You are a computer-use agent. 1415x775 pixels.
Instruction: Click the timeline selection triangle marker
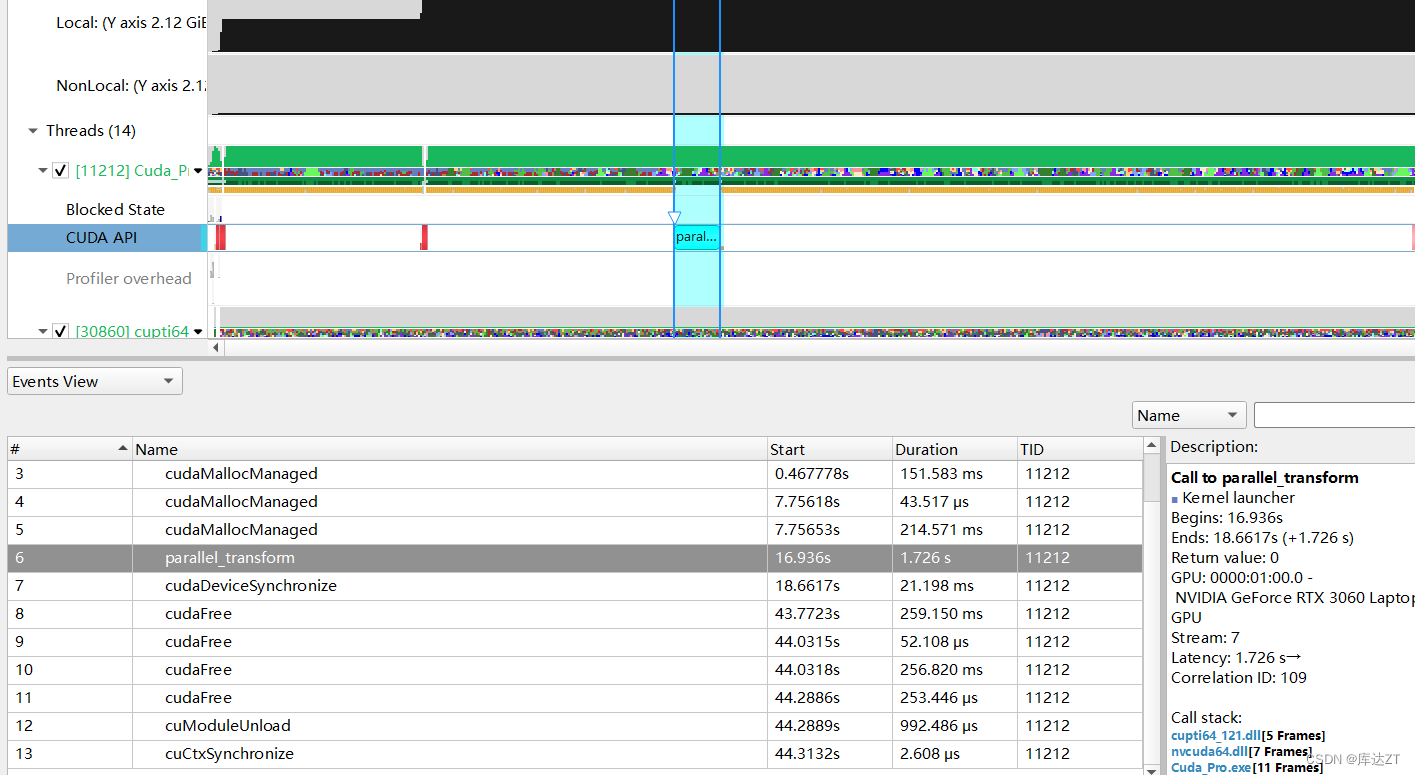pyautogui.click(x=674, y=218)
